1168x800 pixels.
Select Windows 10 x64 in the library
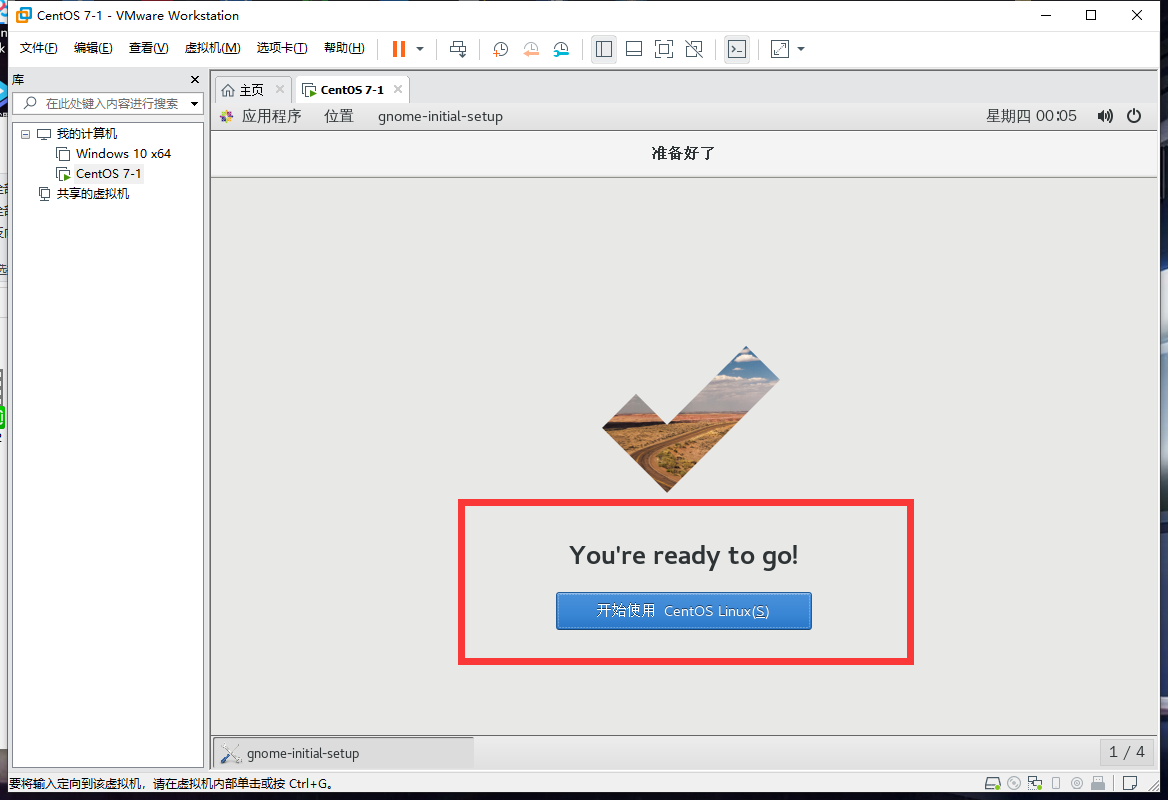click(x=123, y=153)
